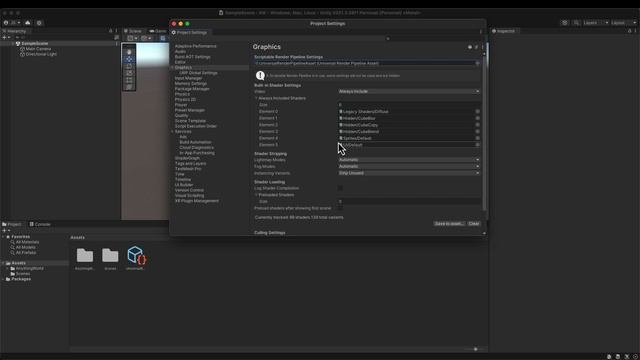Click the object picker for Render Pipeline Asset
Image resolution: width=640 pixels, height=360 pixels.
click(477, 63)
